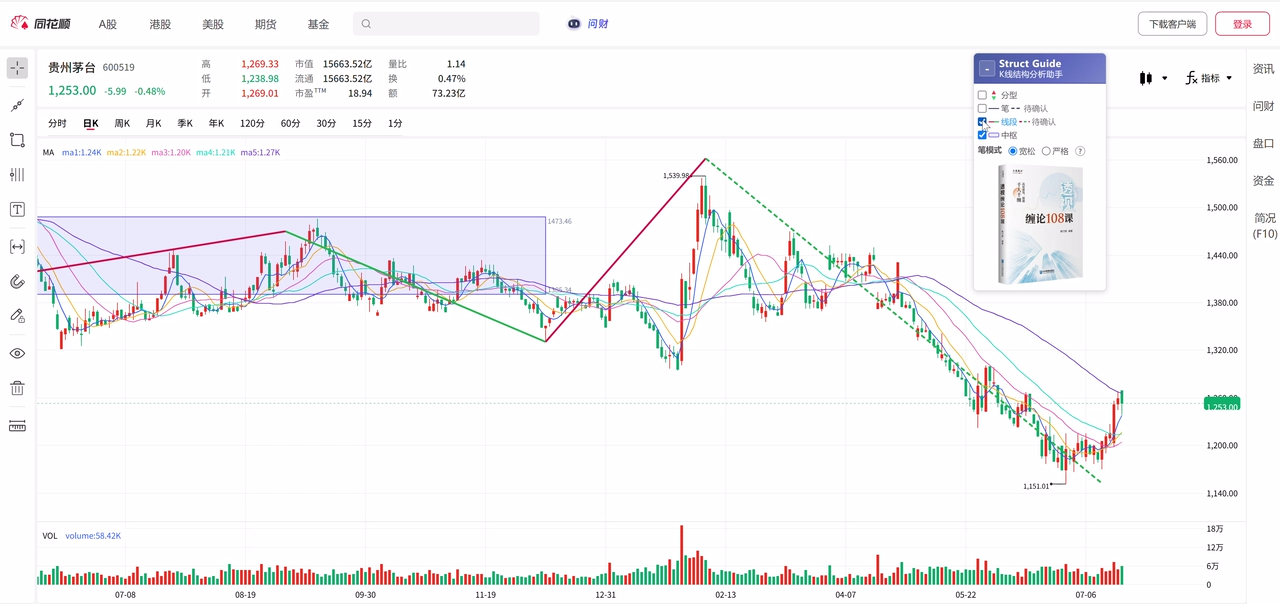Toggle drawings visibility eye icon
This screenshot has width=1280, height=604.
coord(17,353)
